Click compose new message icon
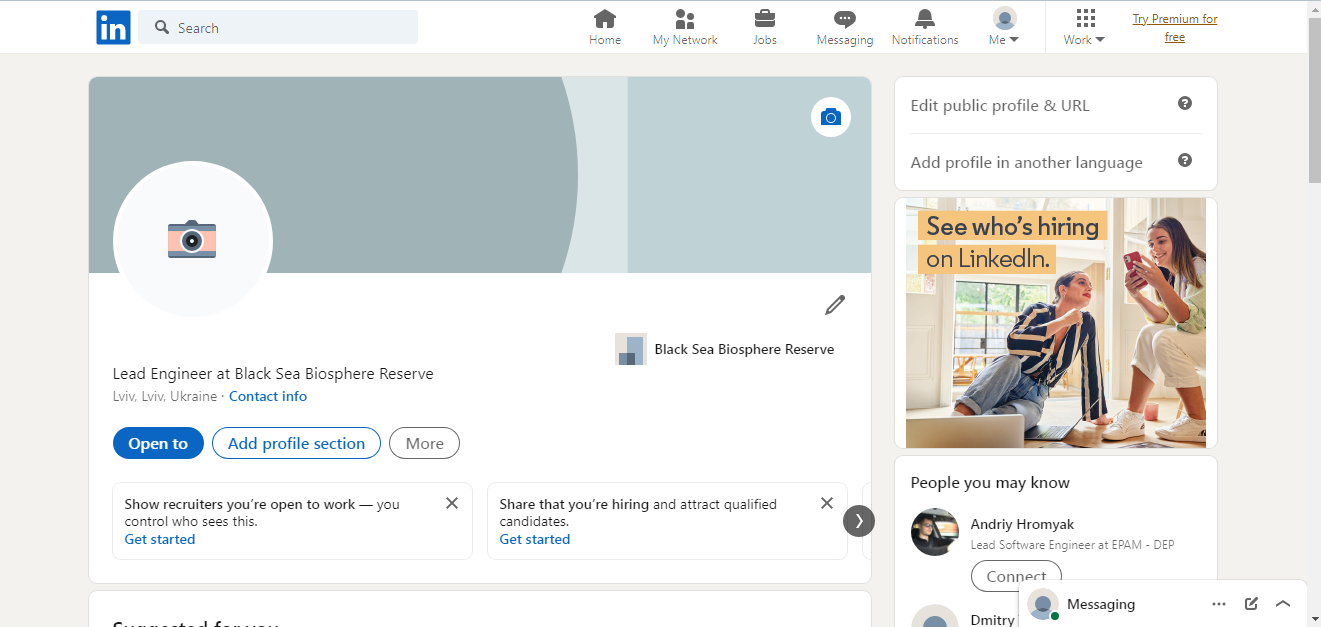The height and width of the screenshot is (627, 1321). pyautogui.click(x=1251, y=604)
